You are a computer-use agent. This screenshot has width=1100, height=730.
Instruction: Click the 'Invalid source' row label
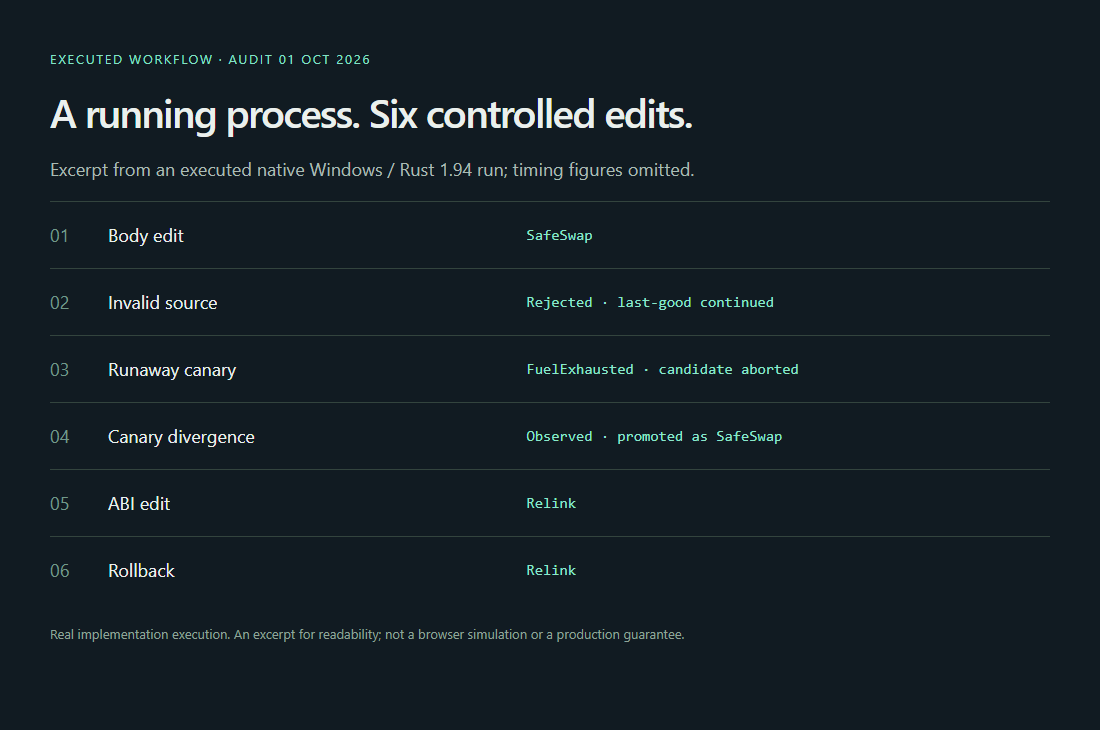[162, 303]
